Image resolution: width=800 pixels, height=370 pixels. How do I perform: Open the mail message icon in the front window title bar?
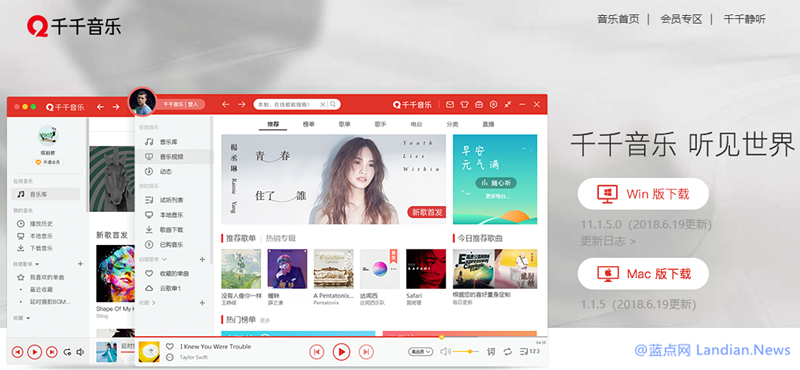click(x=449, y=104)
